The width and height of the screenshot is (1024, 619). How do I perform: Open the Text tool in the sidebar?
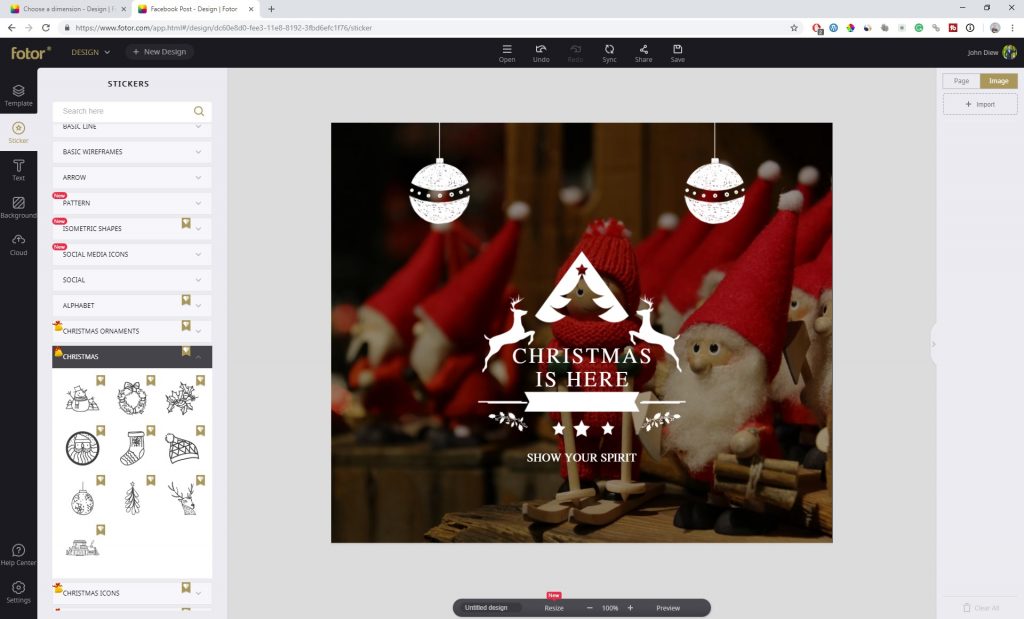coord(18,170)
